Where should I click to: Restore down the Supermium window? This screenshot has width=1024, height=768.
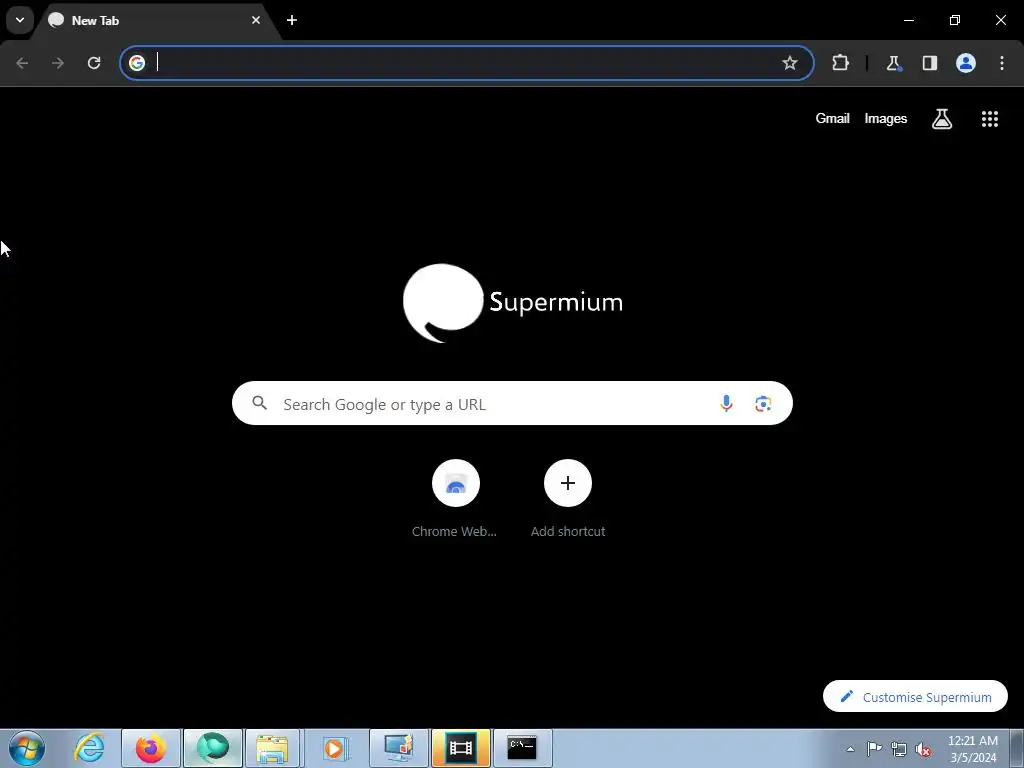click(955, 20)
